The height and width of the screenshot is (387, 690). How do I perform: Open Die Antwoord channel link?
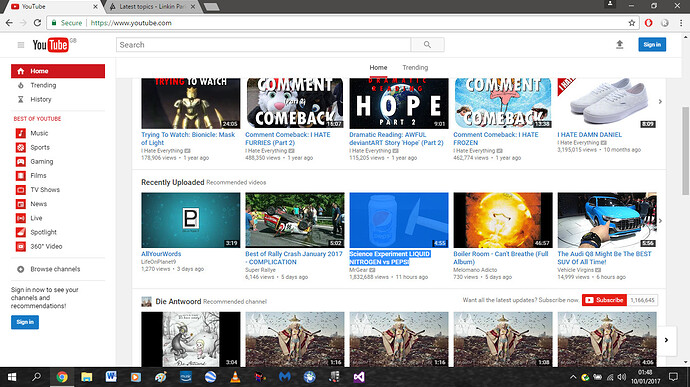click(178, 302)
